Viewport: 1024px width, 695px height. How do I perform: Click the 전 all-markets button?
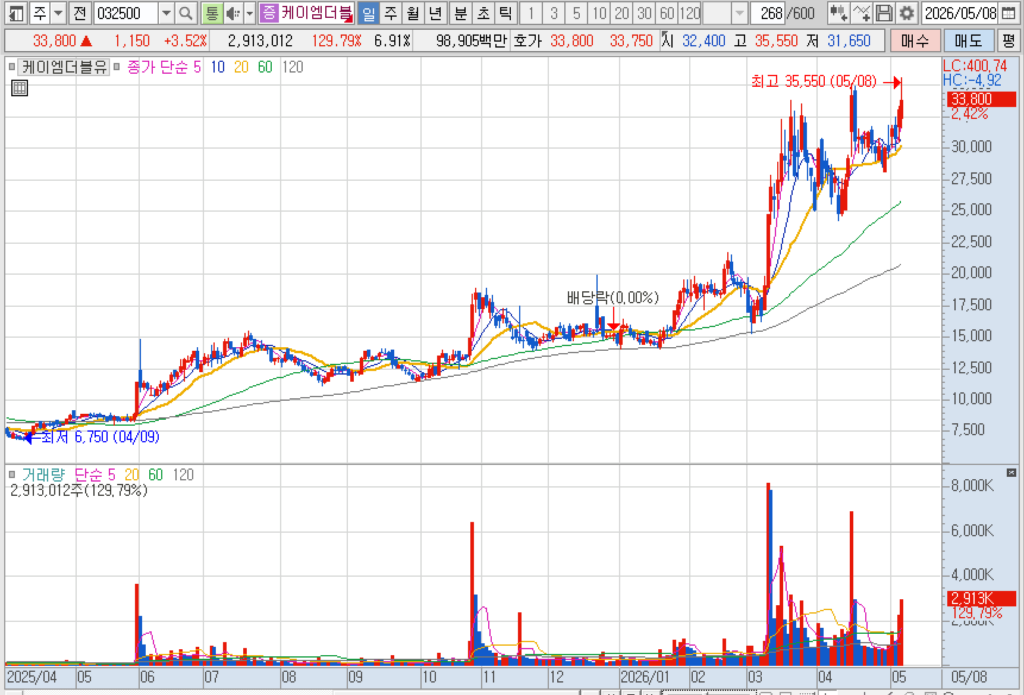coord(79,12)
